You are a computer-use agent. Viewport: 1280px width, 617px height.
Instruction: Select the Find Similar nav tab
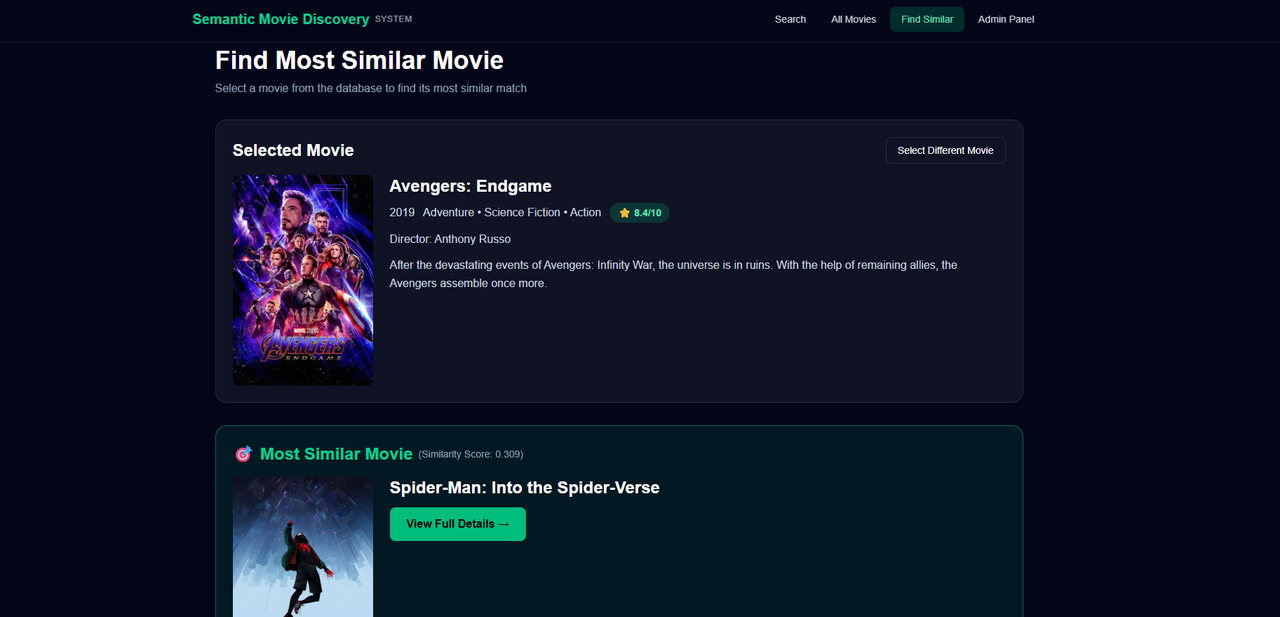[x=927, y=19]
